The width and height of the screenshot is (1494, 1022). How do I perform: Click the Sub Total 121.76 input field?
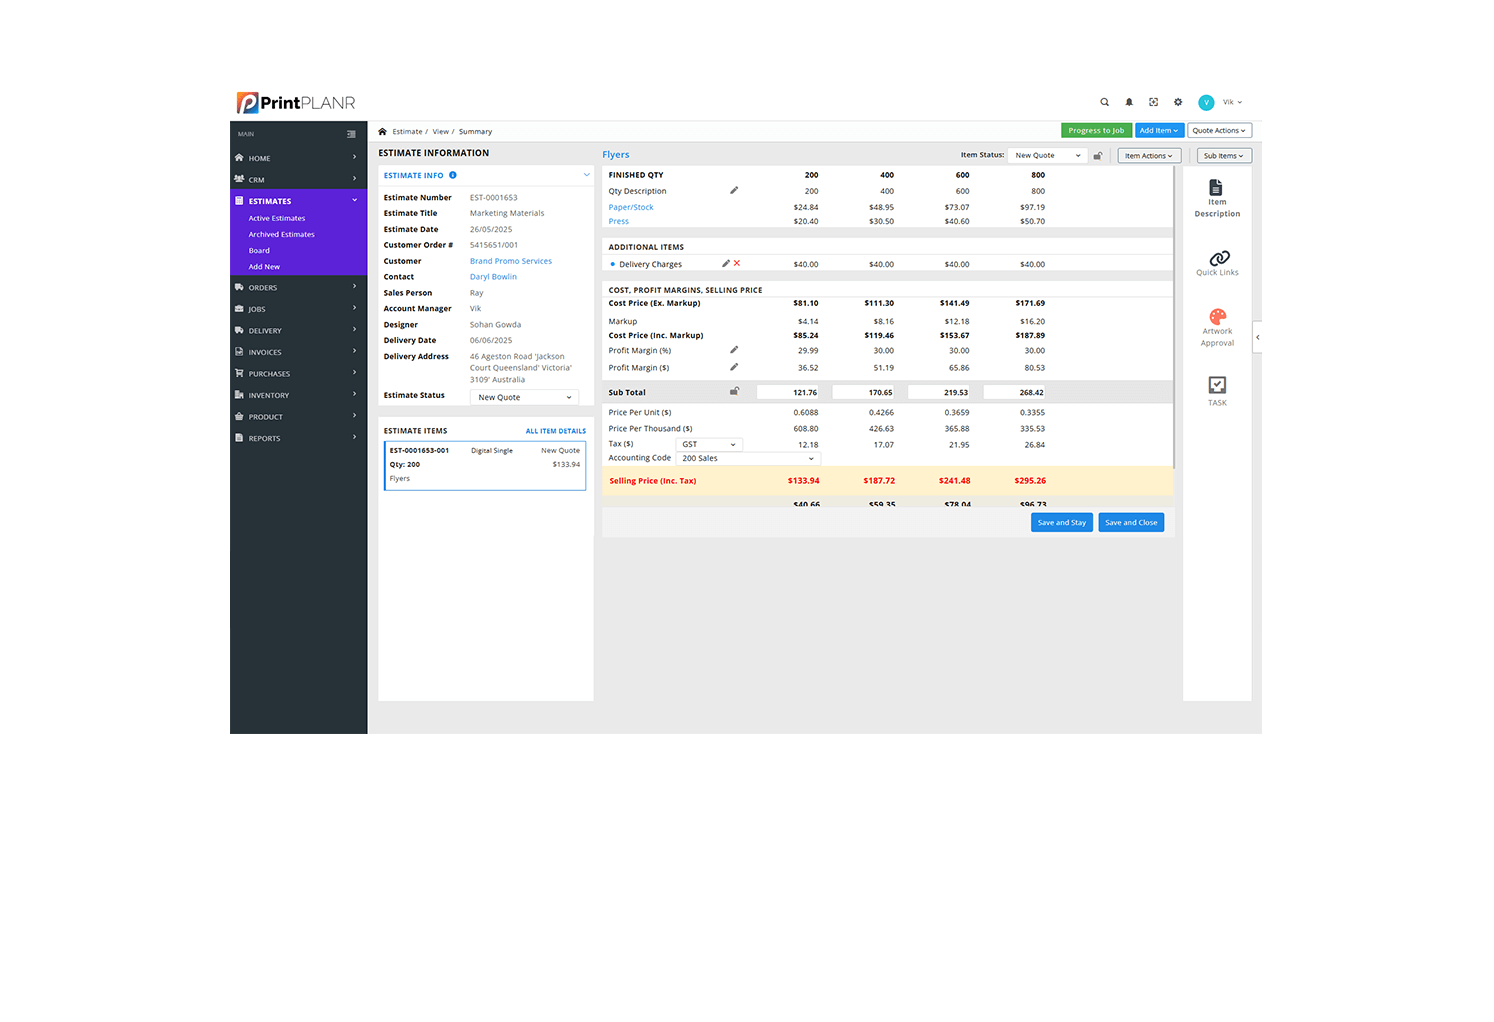point(789,391)
